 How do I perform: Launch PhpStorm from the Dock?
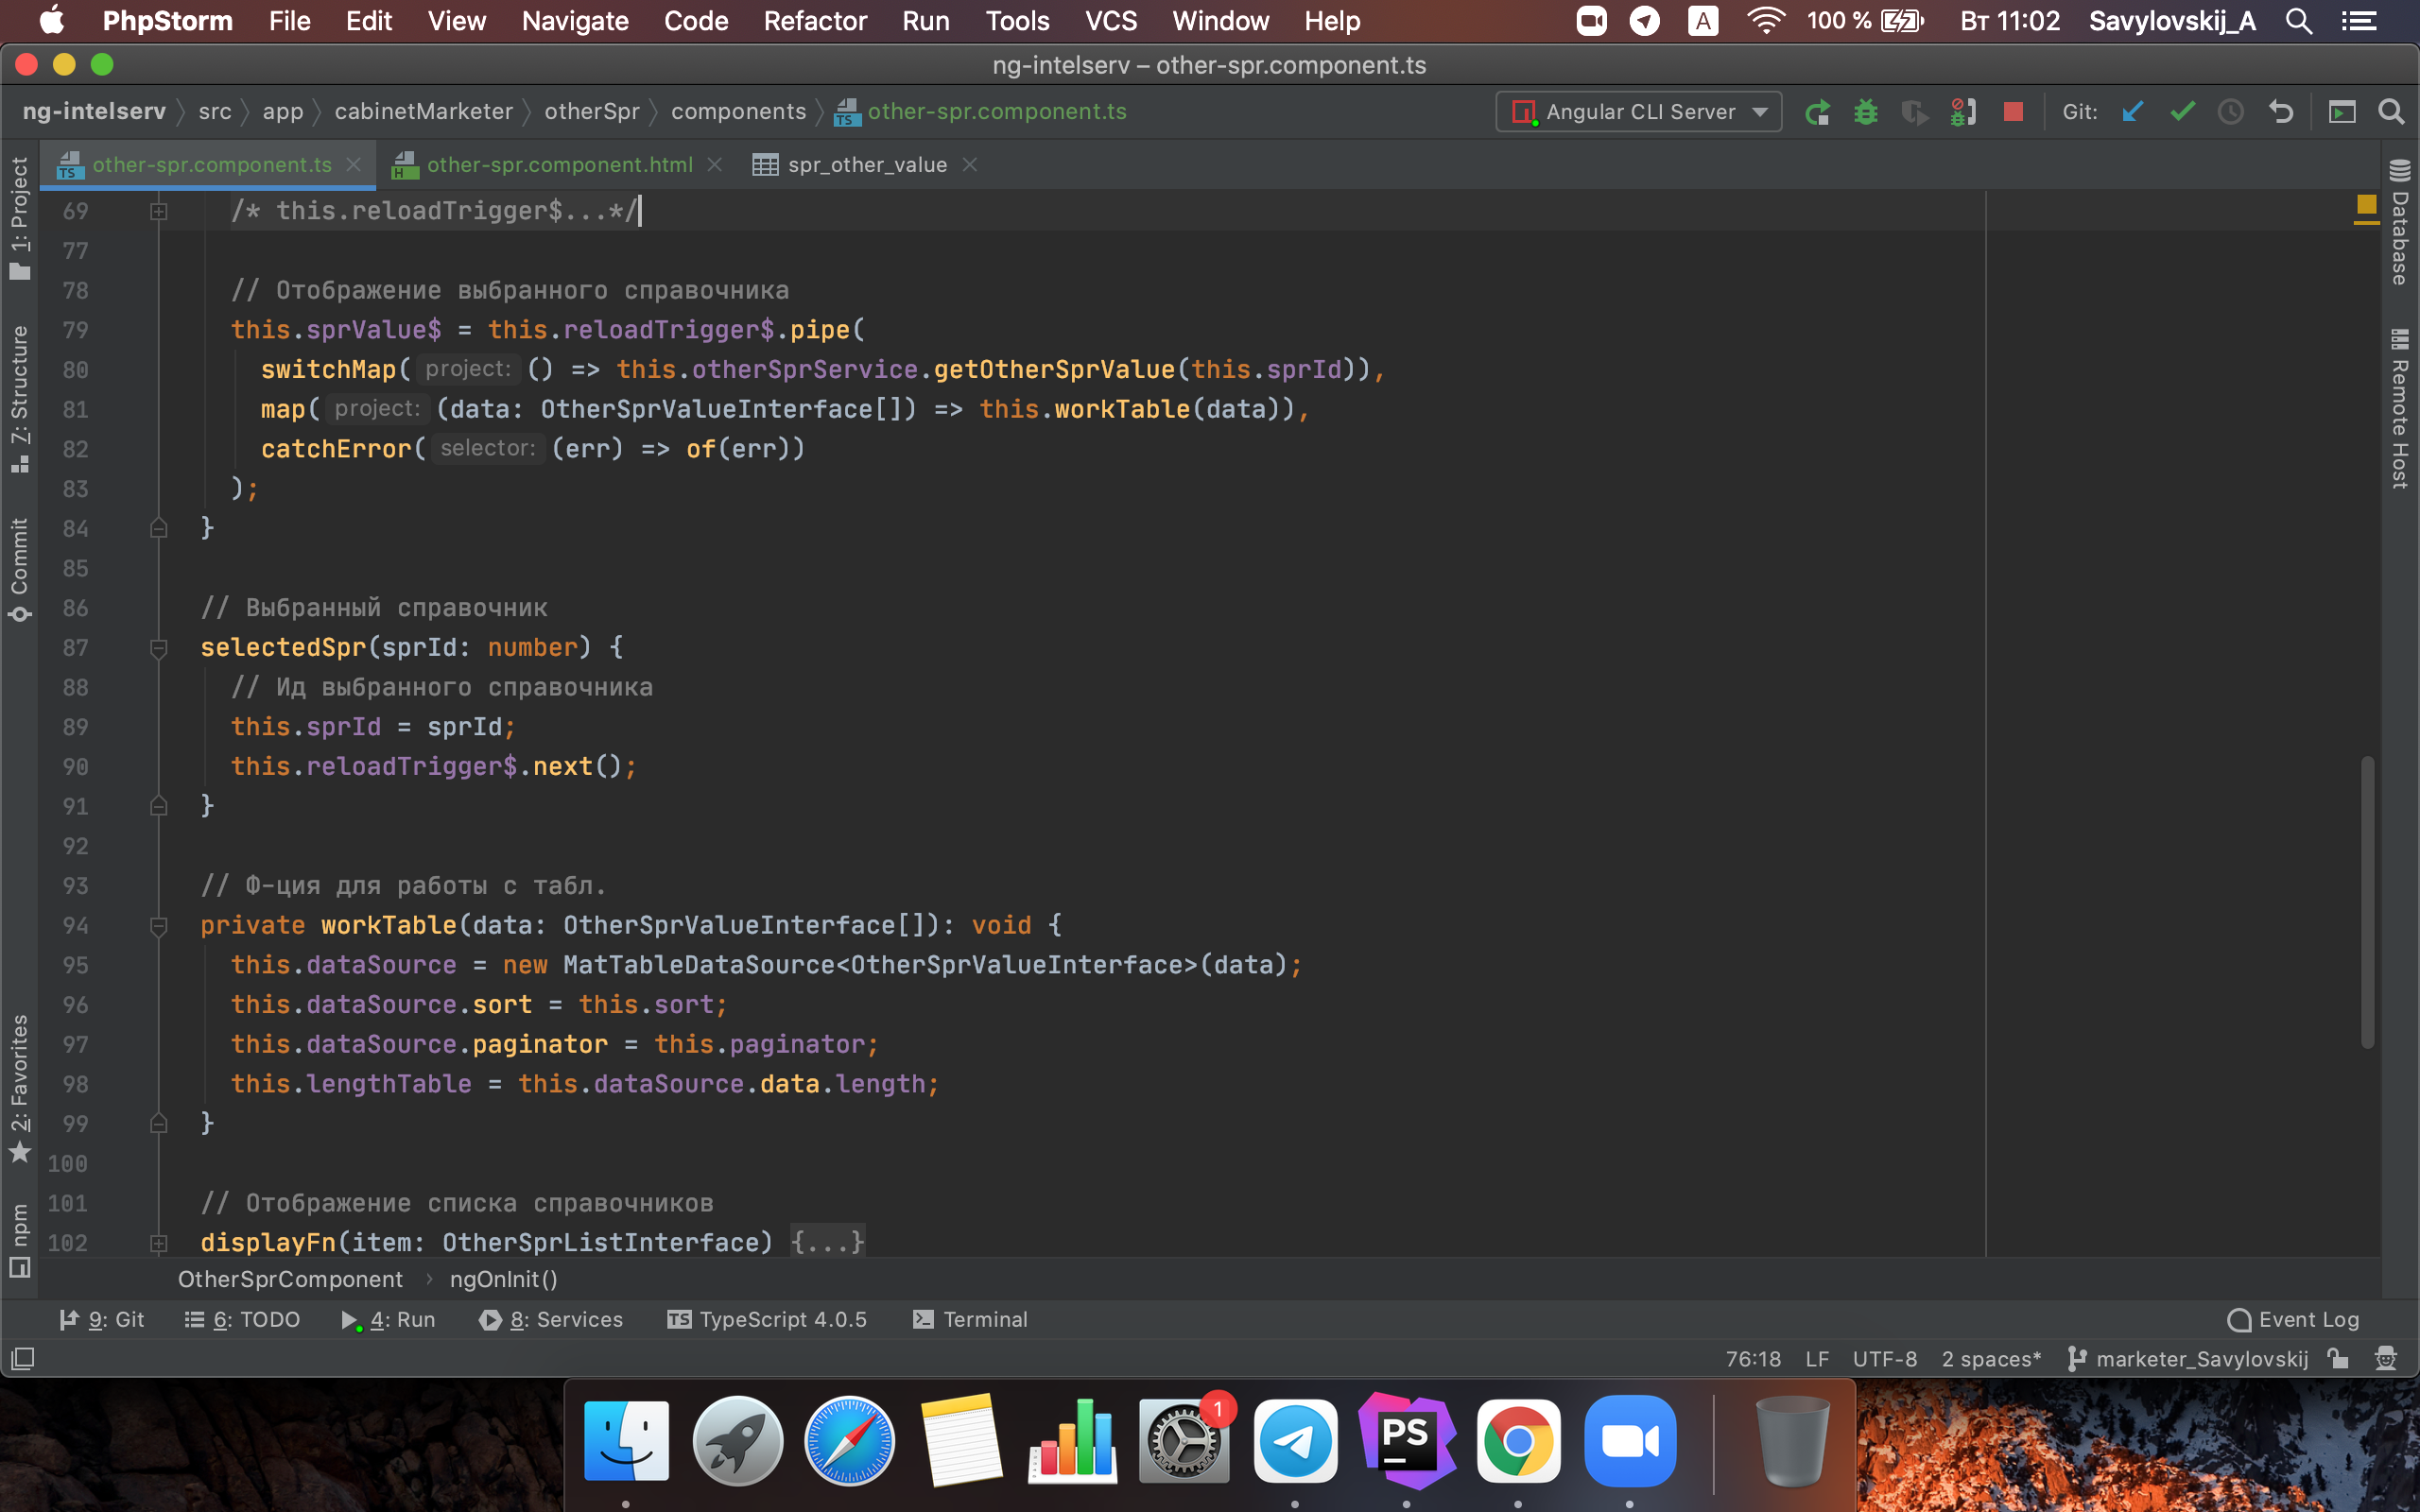point(1406,1441)
